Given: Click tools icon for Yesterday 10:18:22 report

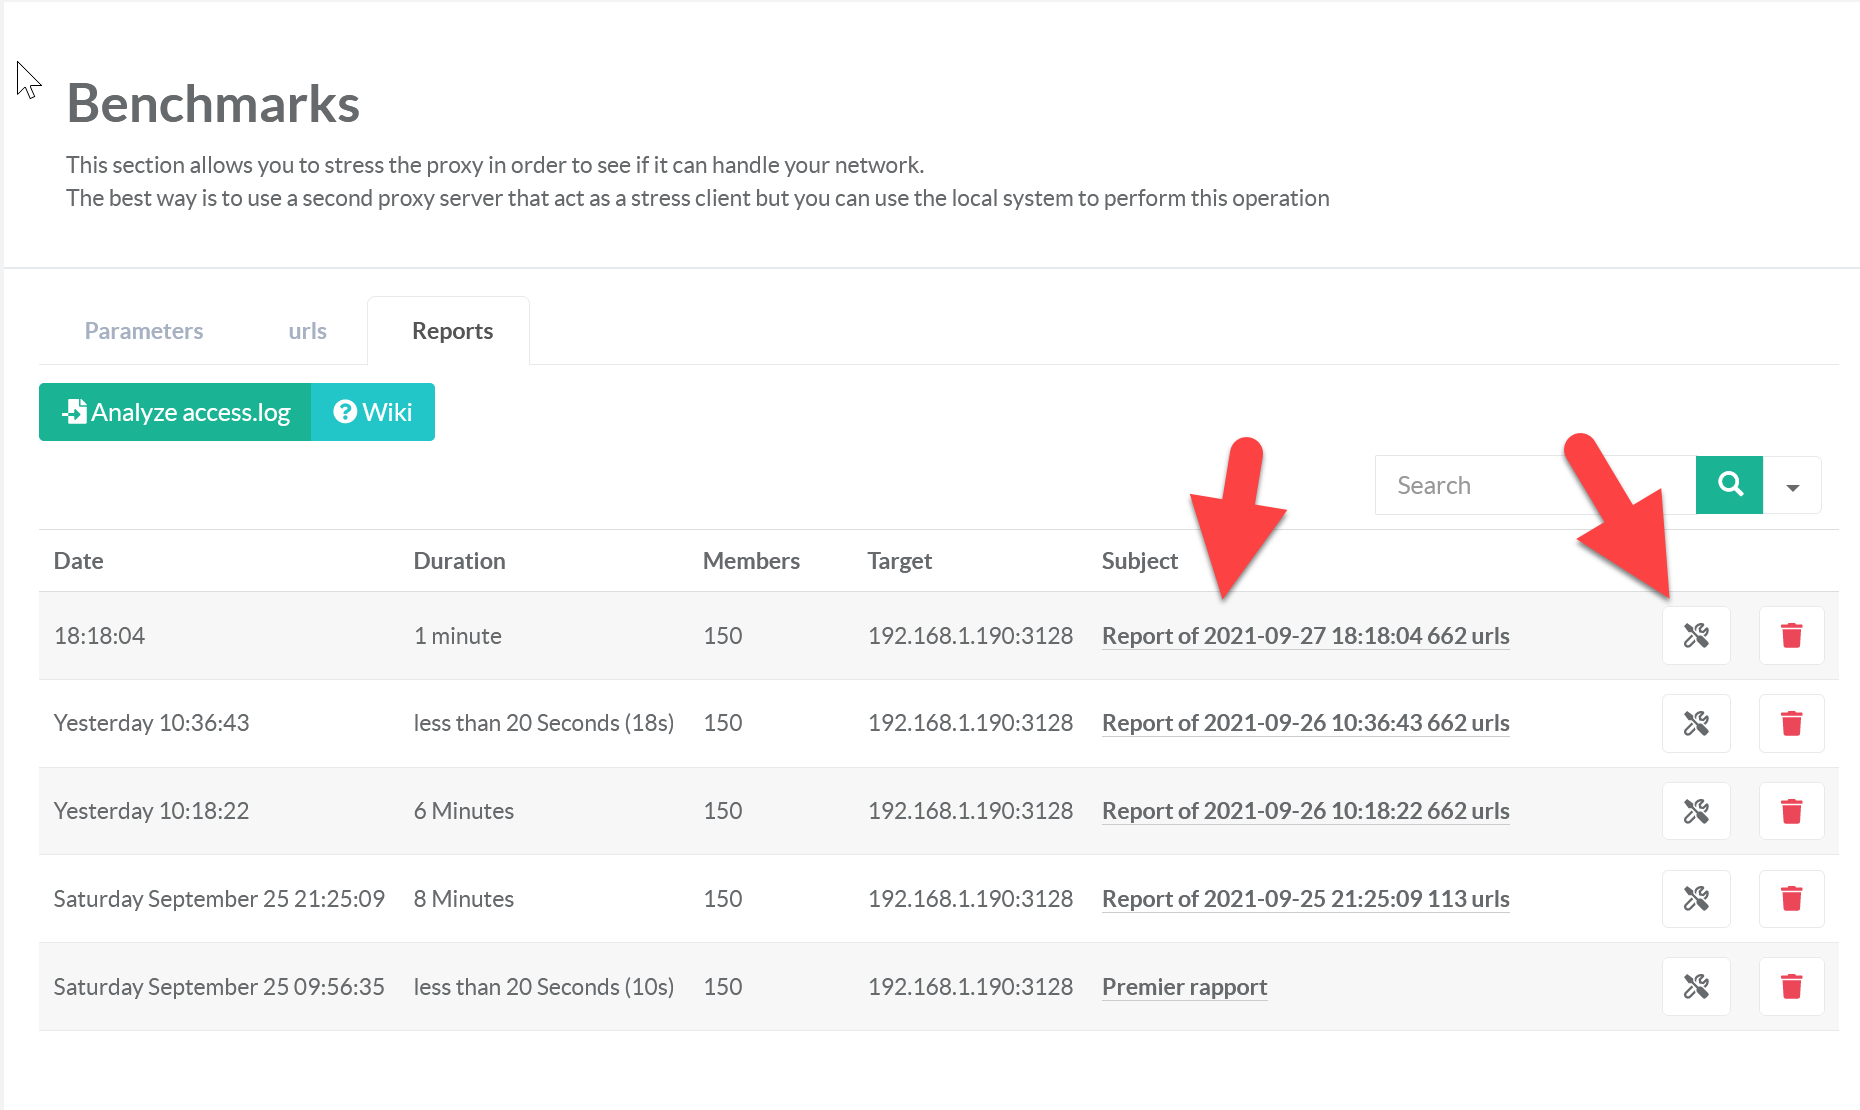Looking at the screenshot, I should [1696, 811].
